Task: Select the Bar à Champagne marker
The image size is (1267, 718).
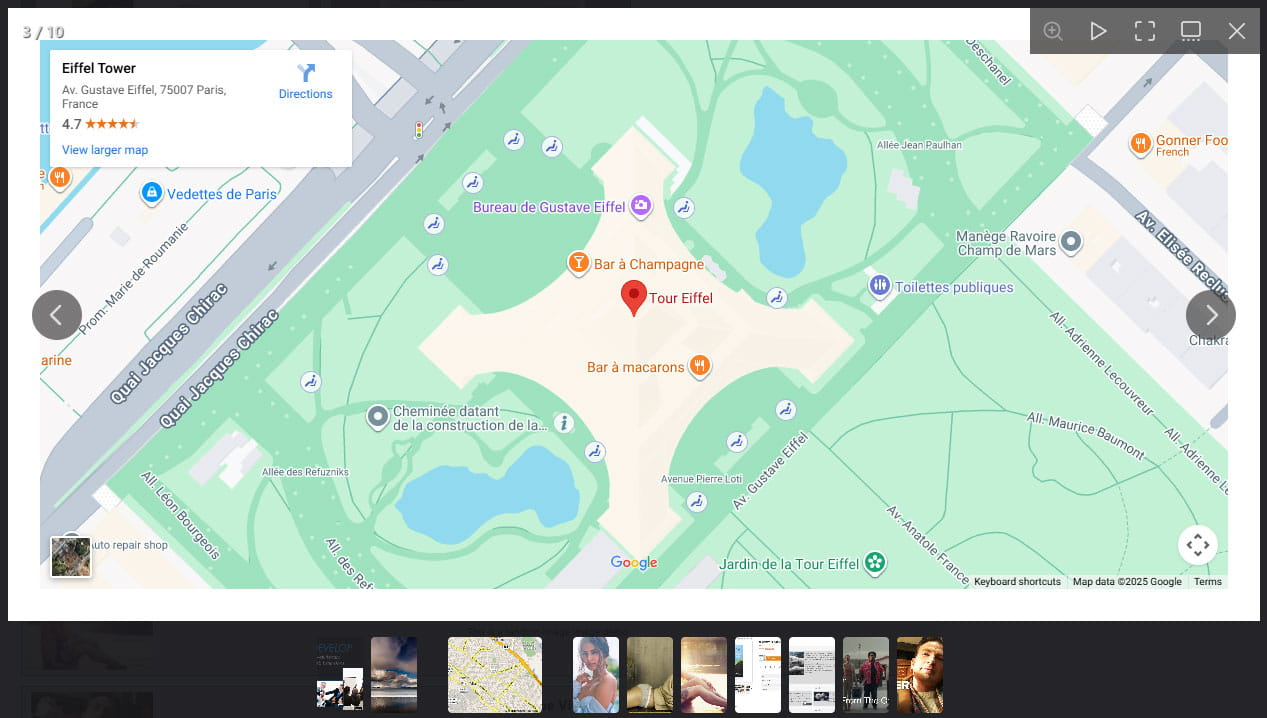Action: pyautogui.click(x=578, y=263)
